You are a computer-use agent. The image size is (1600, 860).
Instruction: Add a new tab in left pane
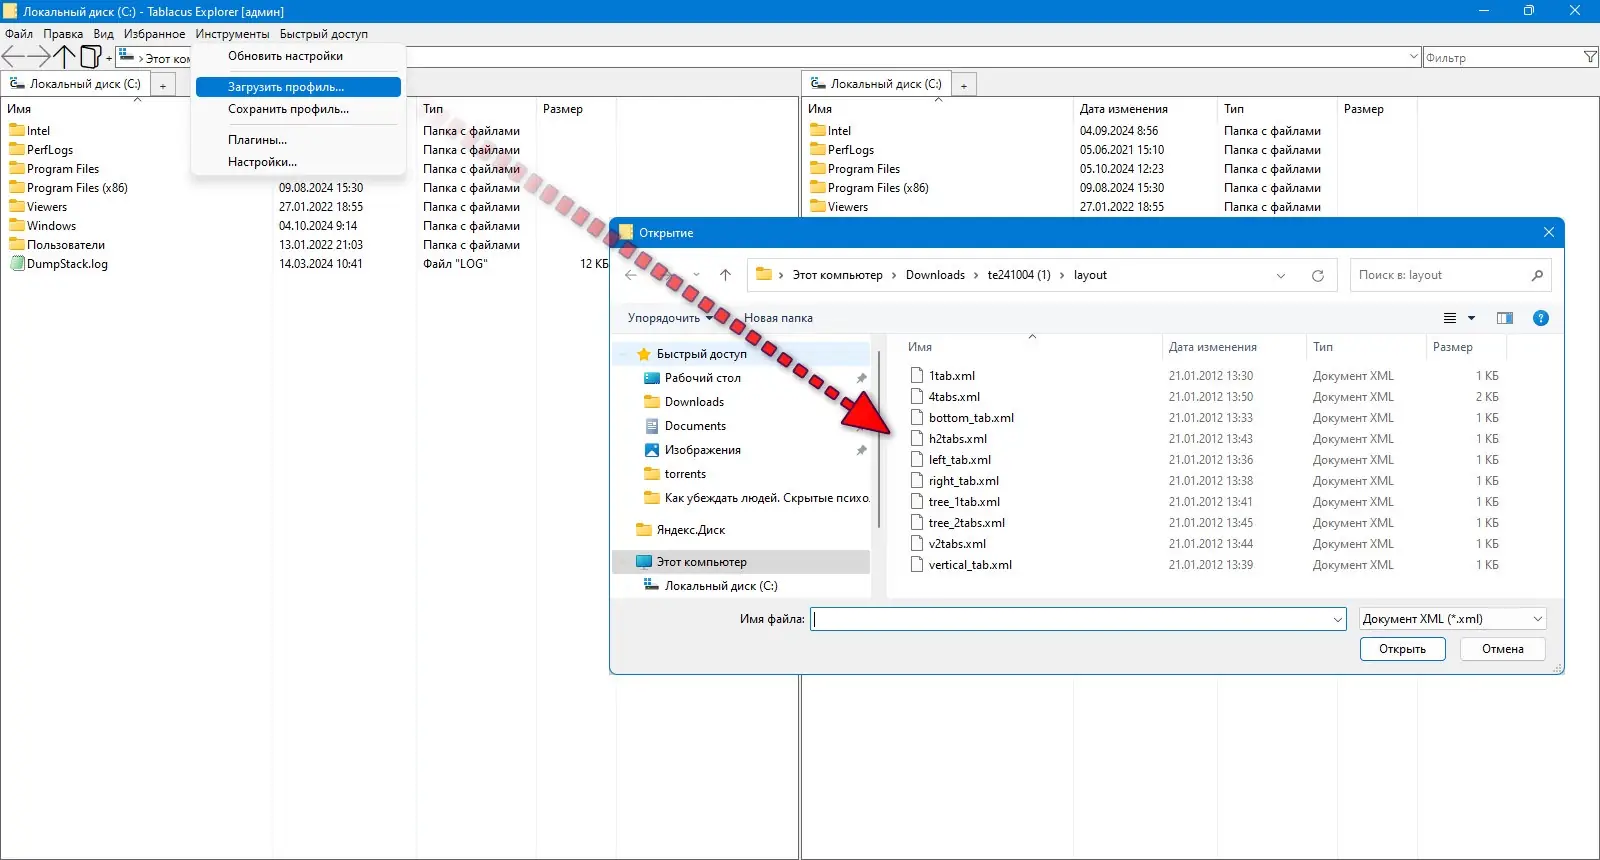pos(163,85)
